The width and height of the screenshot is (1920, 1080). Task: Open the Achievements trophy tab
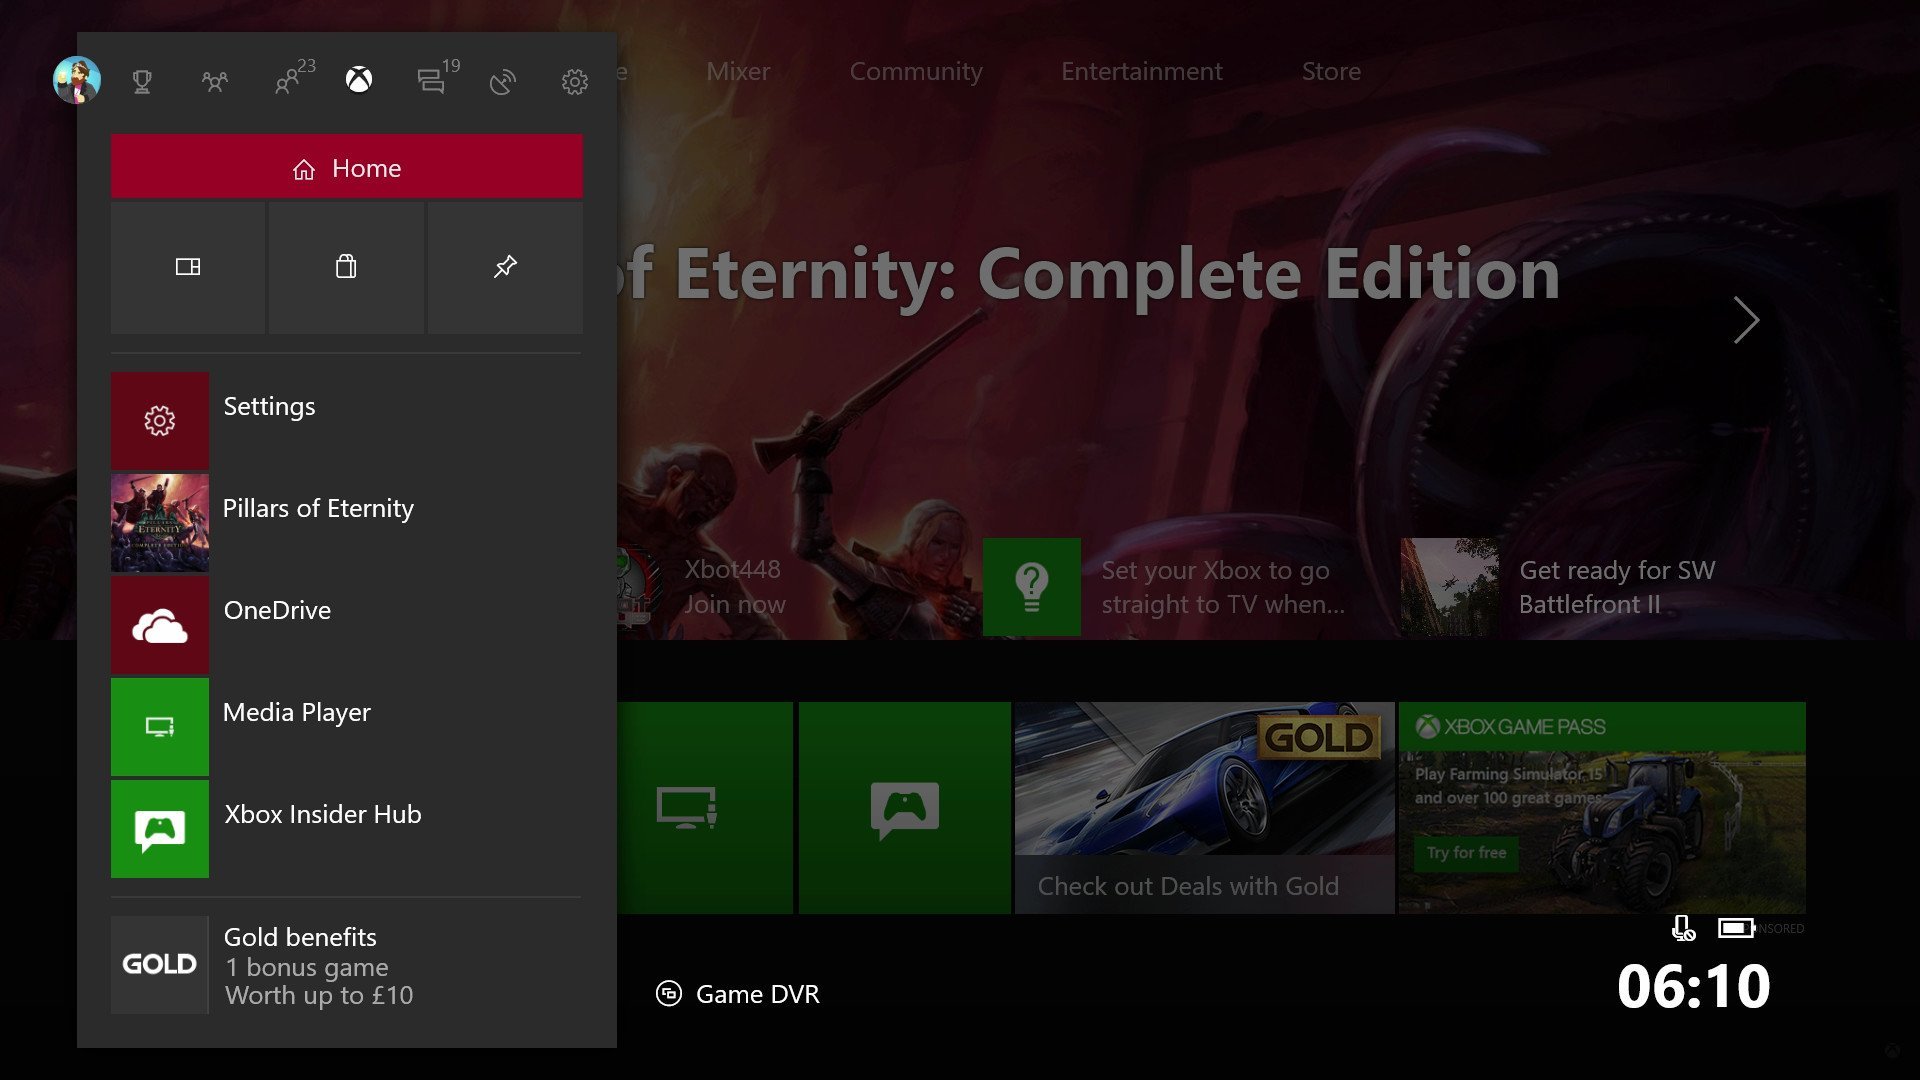[x=142, y=81]
